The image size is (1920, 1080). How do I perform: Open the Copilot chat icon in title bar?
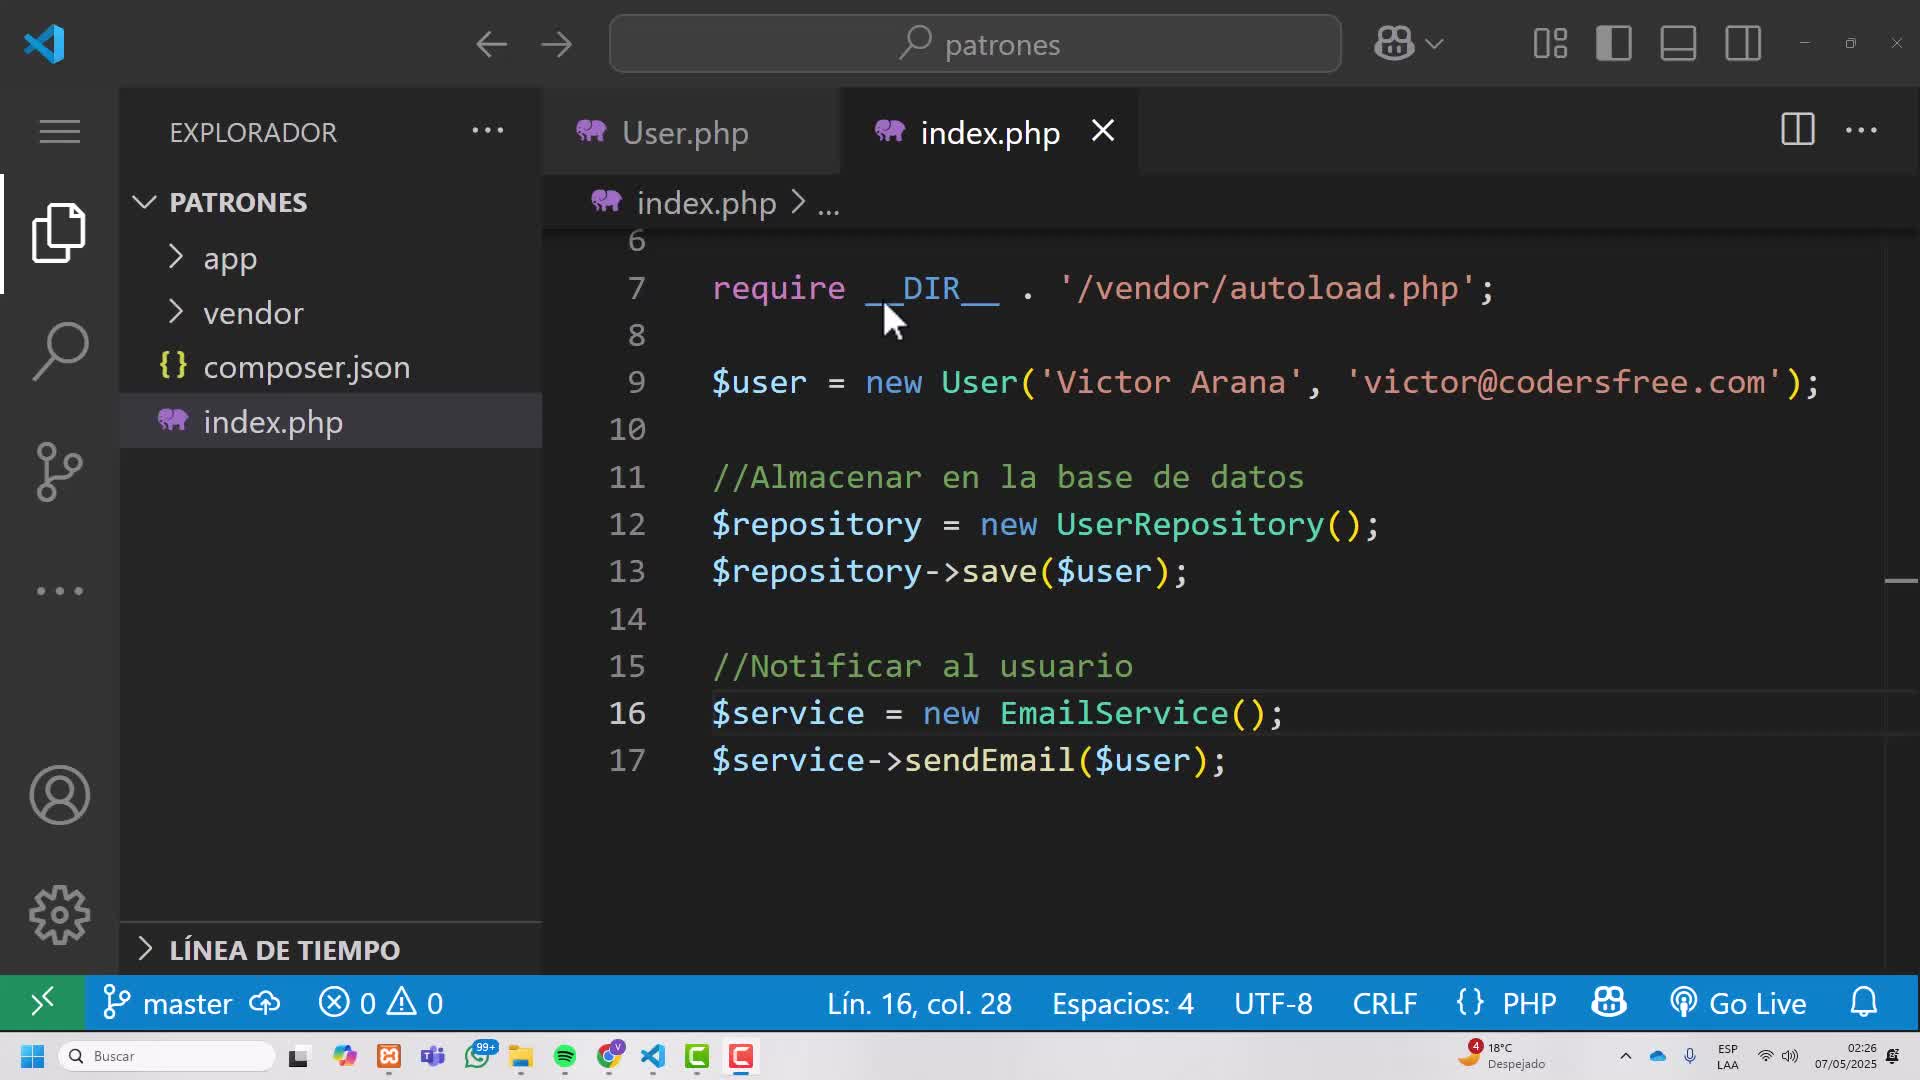(1394, 44)
